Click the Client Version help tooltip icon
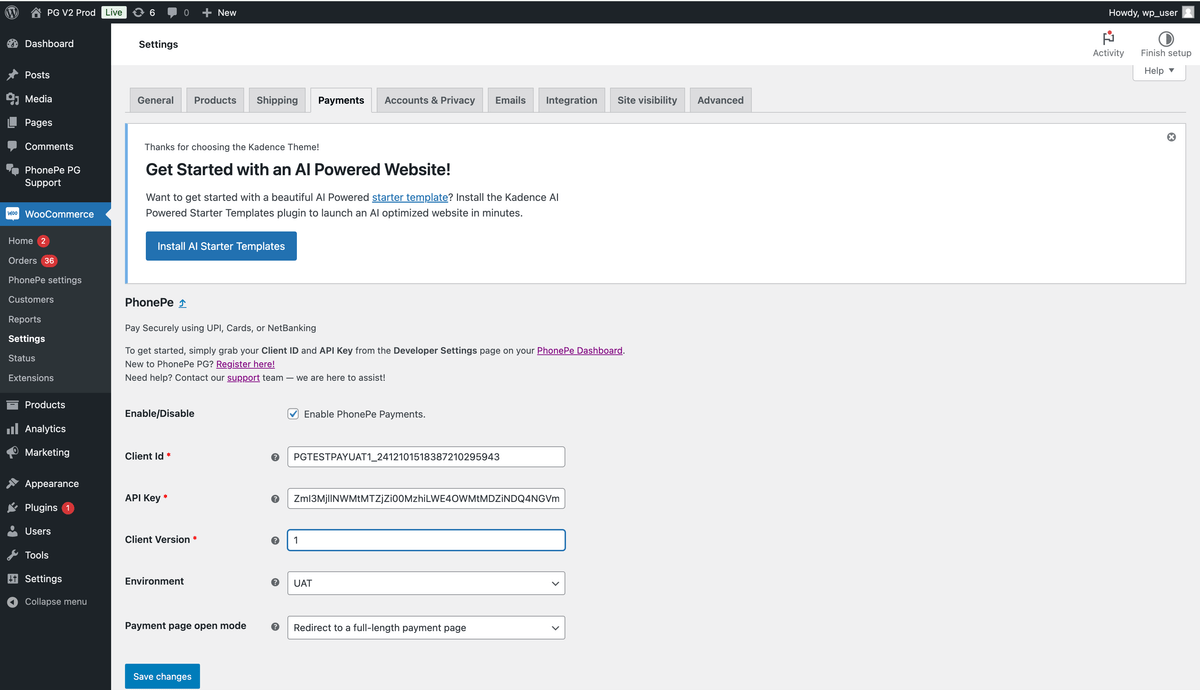This screenshot has width=1200, height=690. click(x=275, y=541)
